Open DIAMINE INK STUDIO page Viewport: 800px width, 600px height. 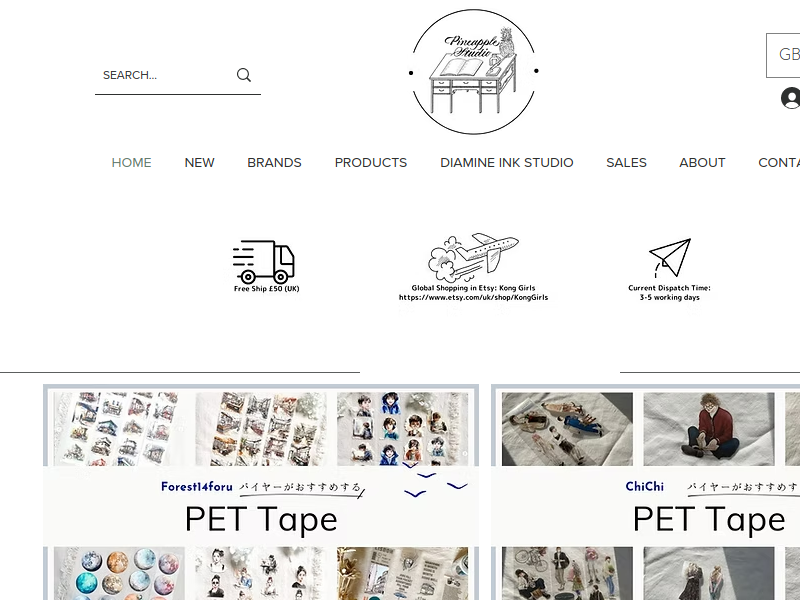[507, 162]
